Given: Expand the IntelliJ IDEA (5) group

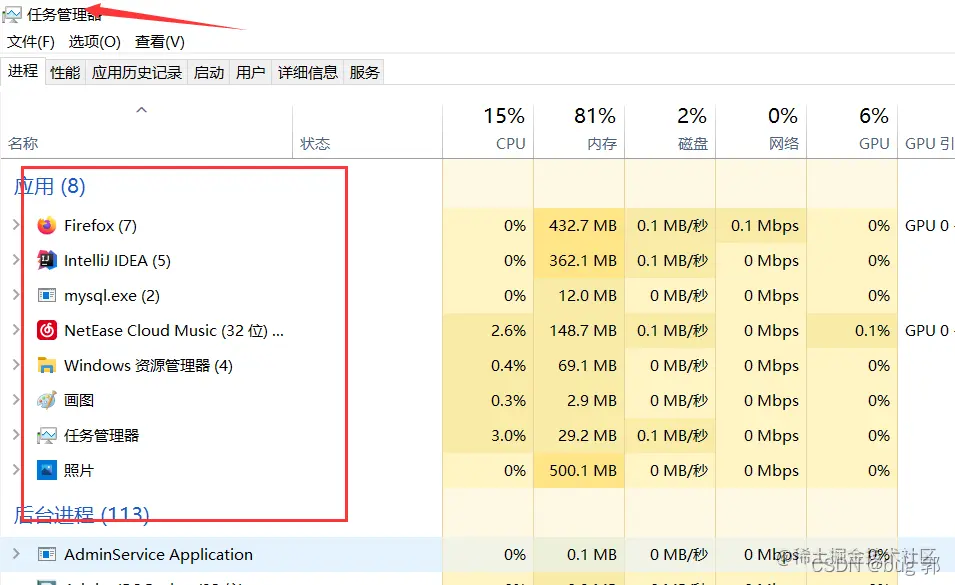Looking at the screenshot, I should pyautogui.click(x=16, y=260).
